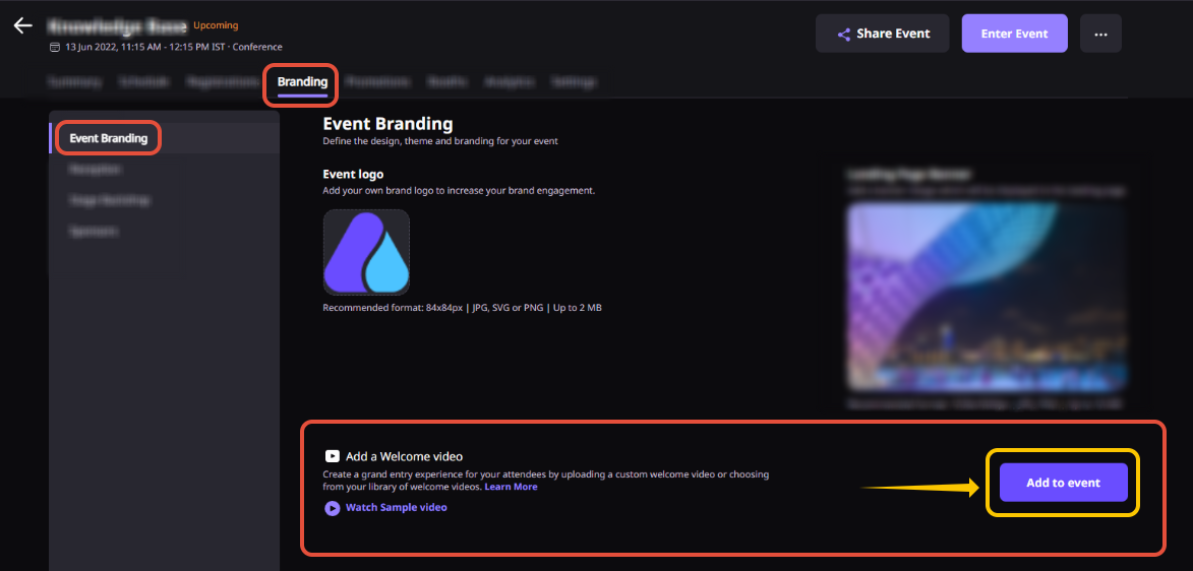Viewport: 1193px width, 571px height.
Task: Switch to the Branding tab
Action: [x=302, y=82]
